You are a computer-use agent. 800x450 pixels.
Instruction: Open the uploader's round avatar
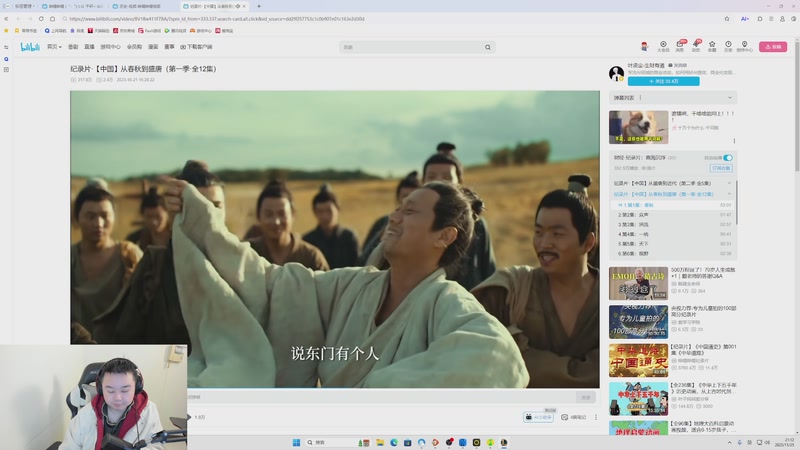click(616, 73)
